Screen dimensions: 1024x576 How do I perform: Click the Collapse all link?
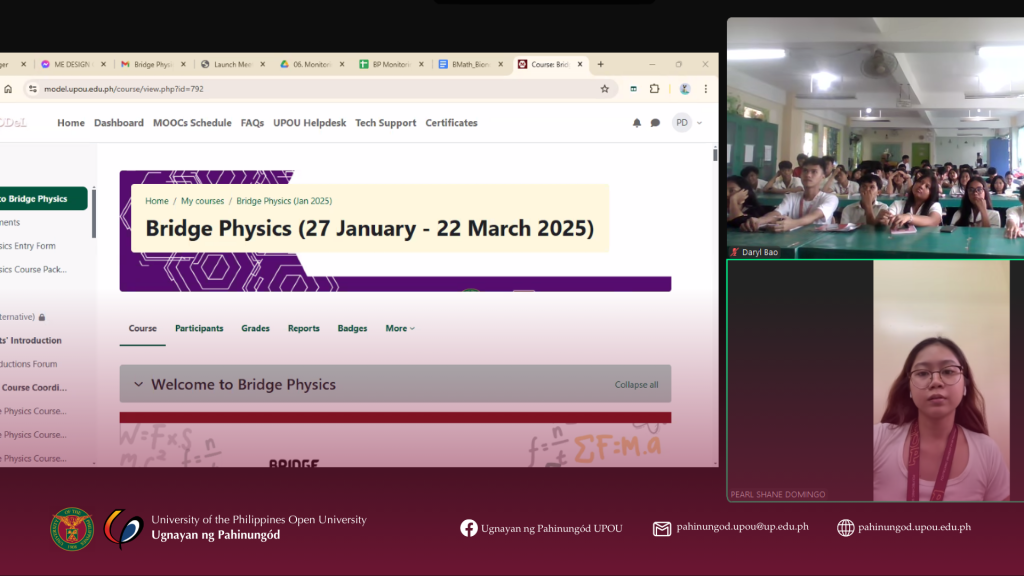point(636,385)
